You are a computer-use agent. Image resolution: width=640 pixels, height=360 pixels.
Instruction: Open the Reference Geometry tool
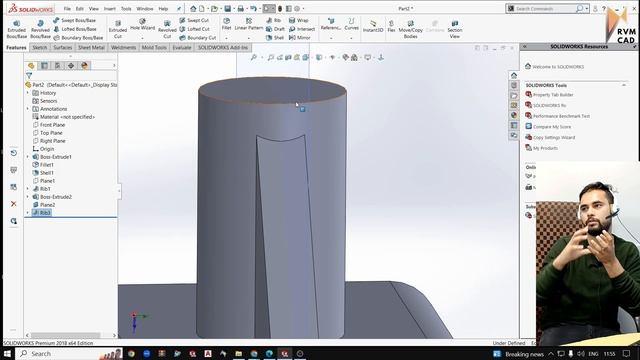click(x=331, y=24)
